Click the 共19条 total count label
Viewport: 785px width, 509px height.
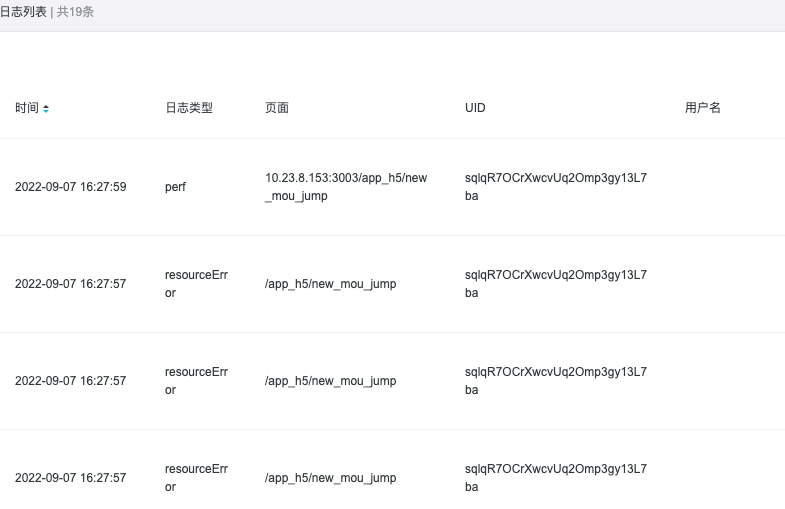(75, 12)
